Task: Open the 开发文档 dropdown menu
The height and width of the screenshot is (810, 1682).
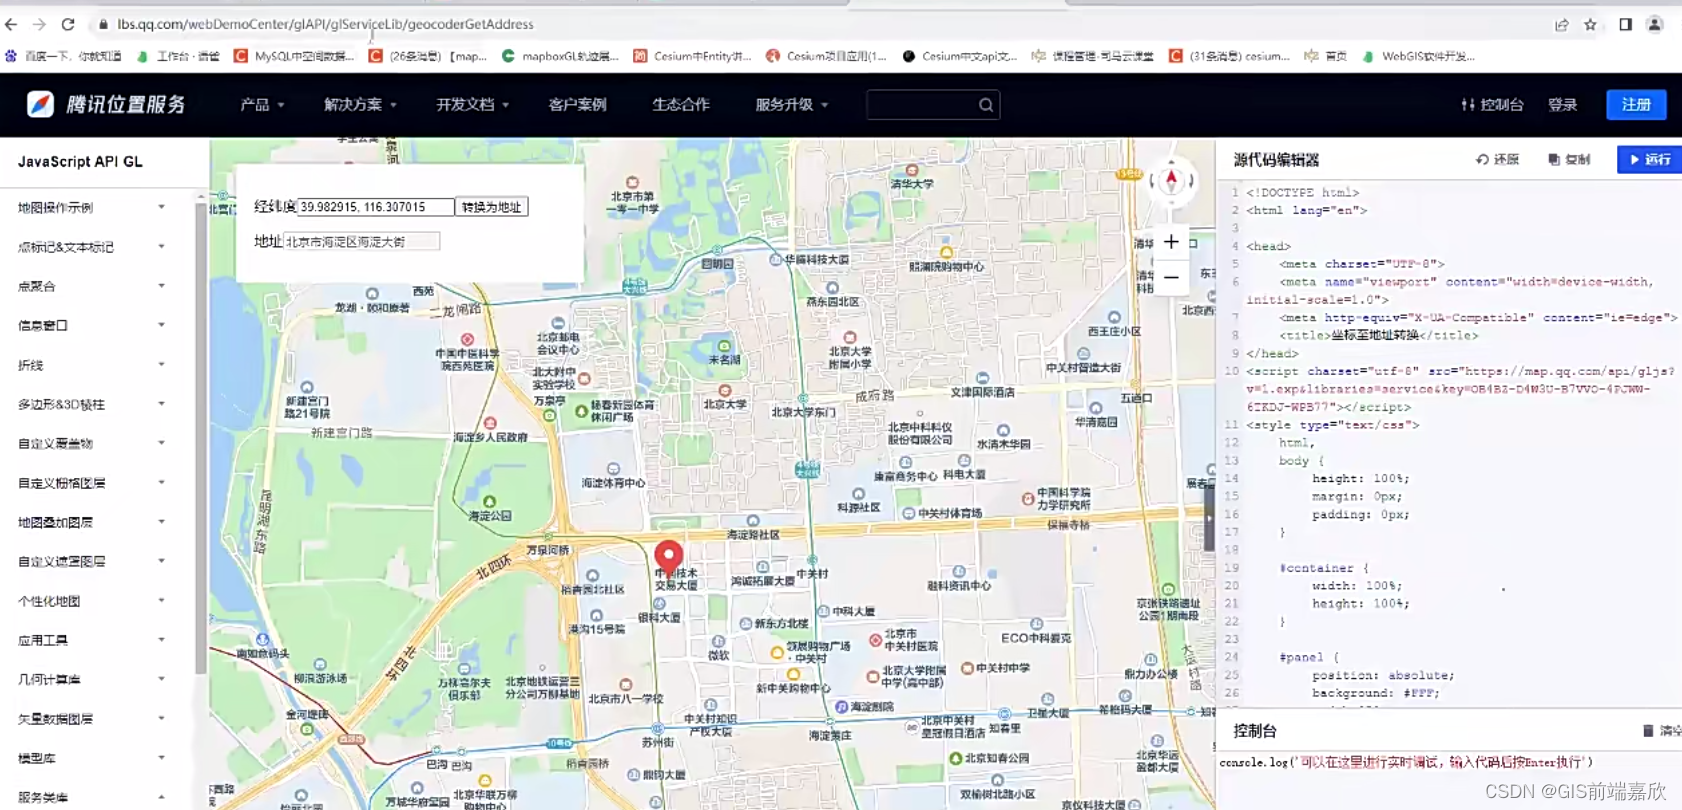Action: click(472, 105)
